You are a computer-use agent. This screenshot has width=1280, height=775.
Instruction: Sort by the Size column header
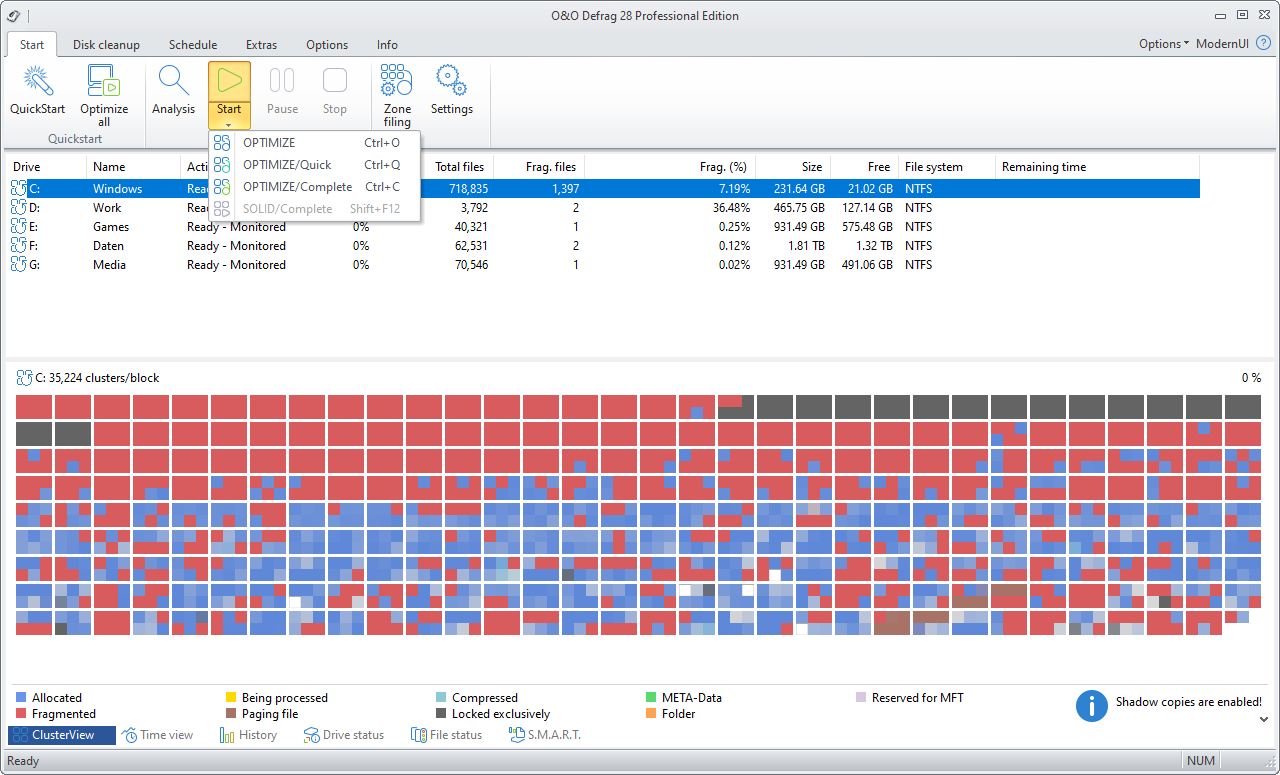point(793,167)
